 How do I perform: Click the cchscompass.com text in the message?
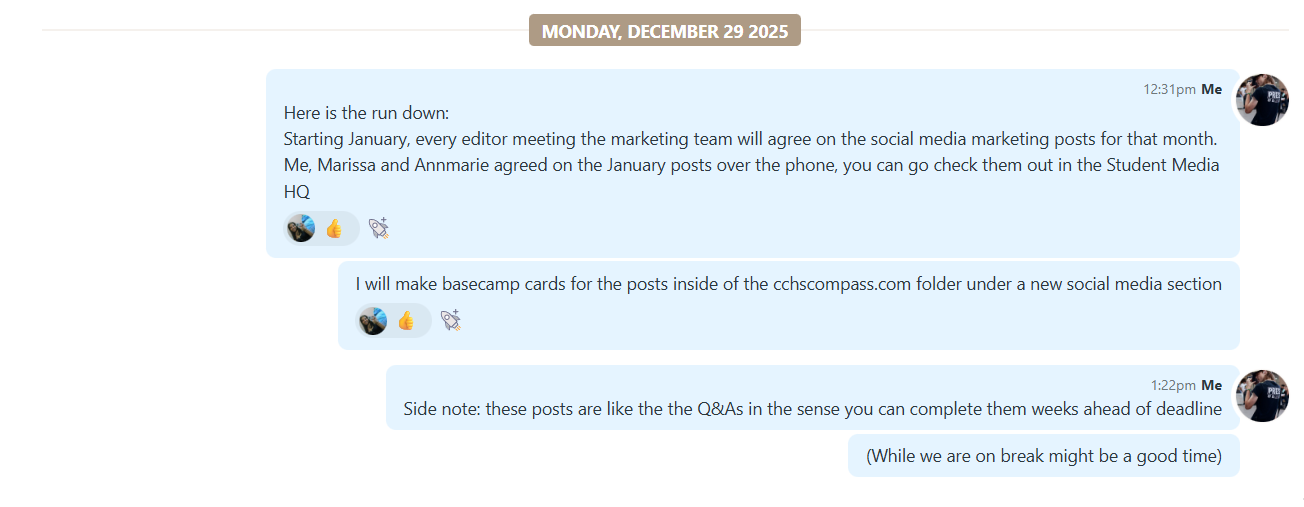point(841,284)
